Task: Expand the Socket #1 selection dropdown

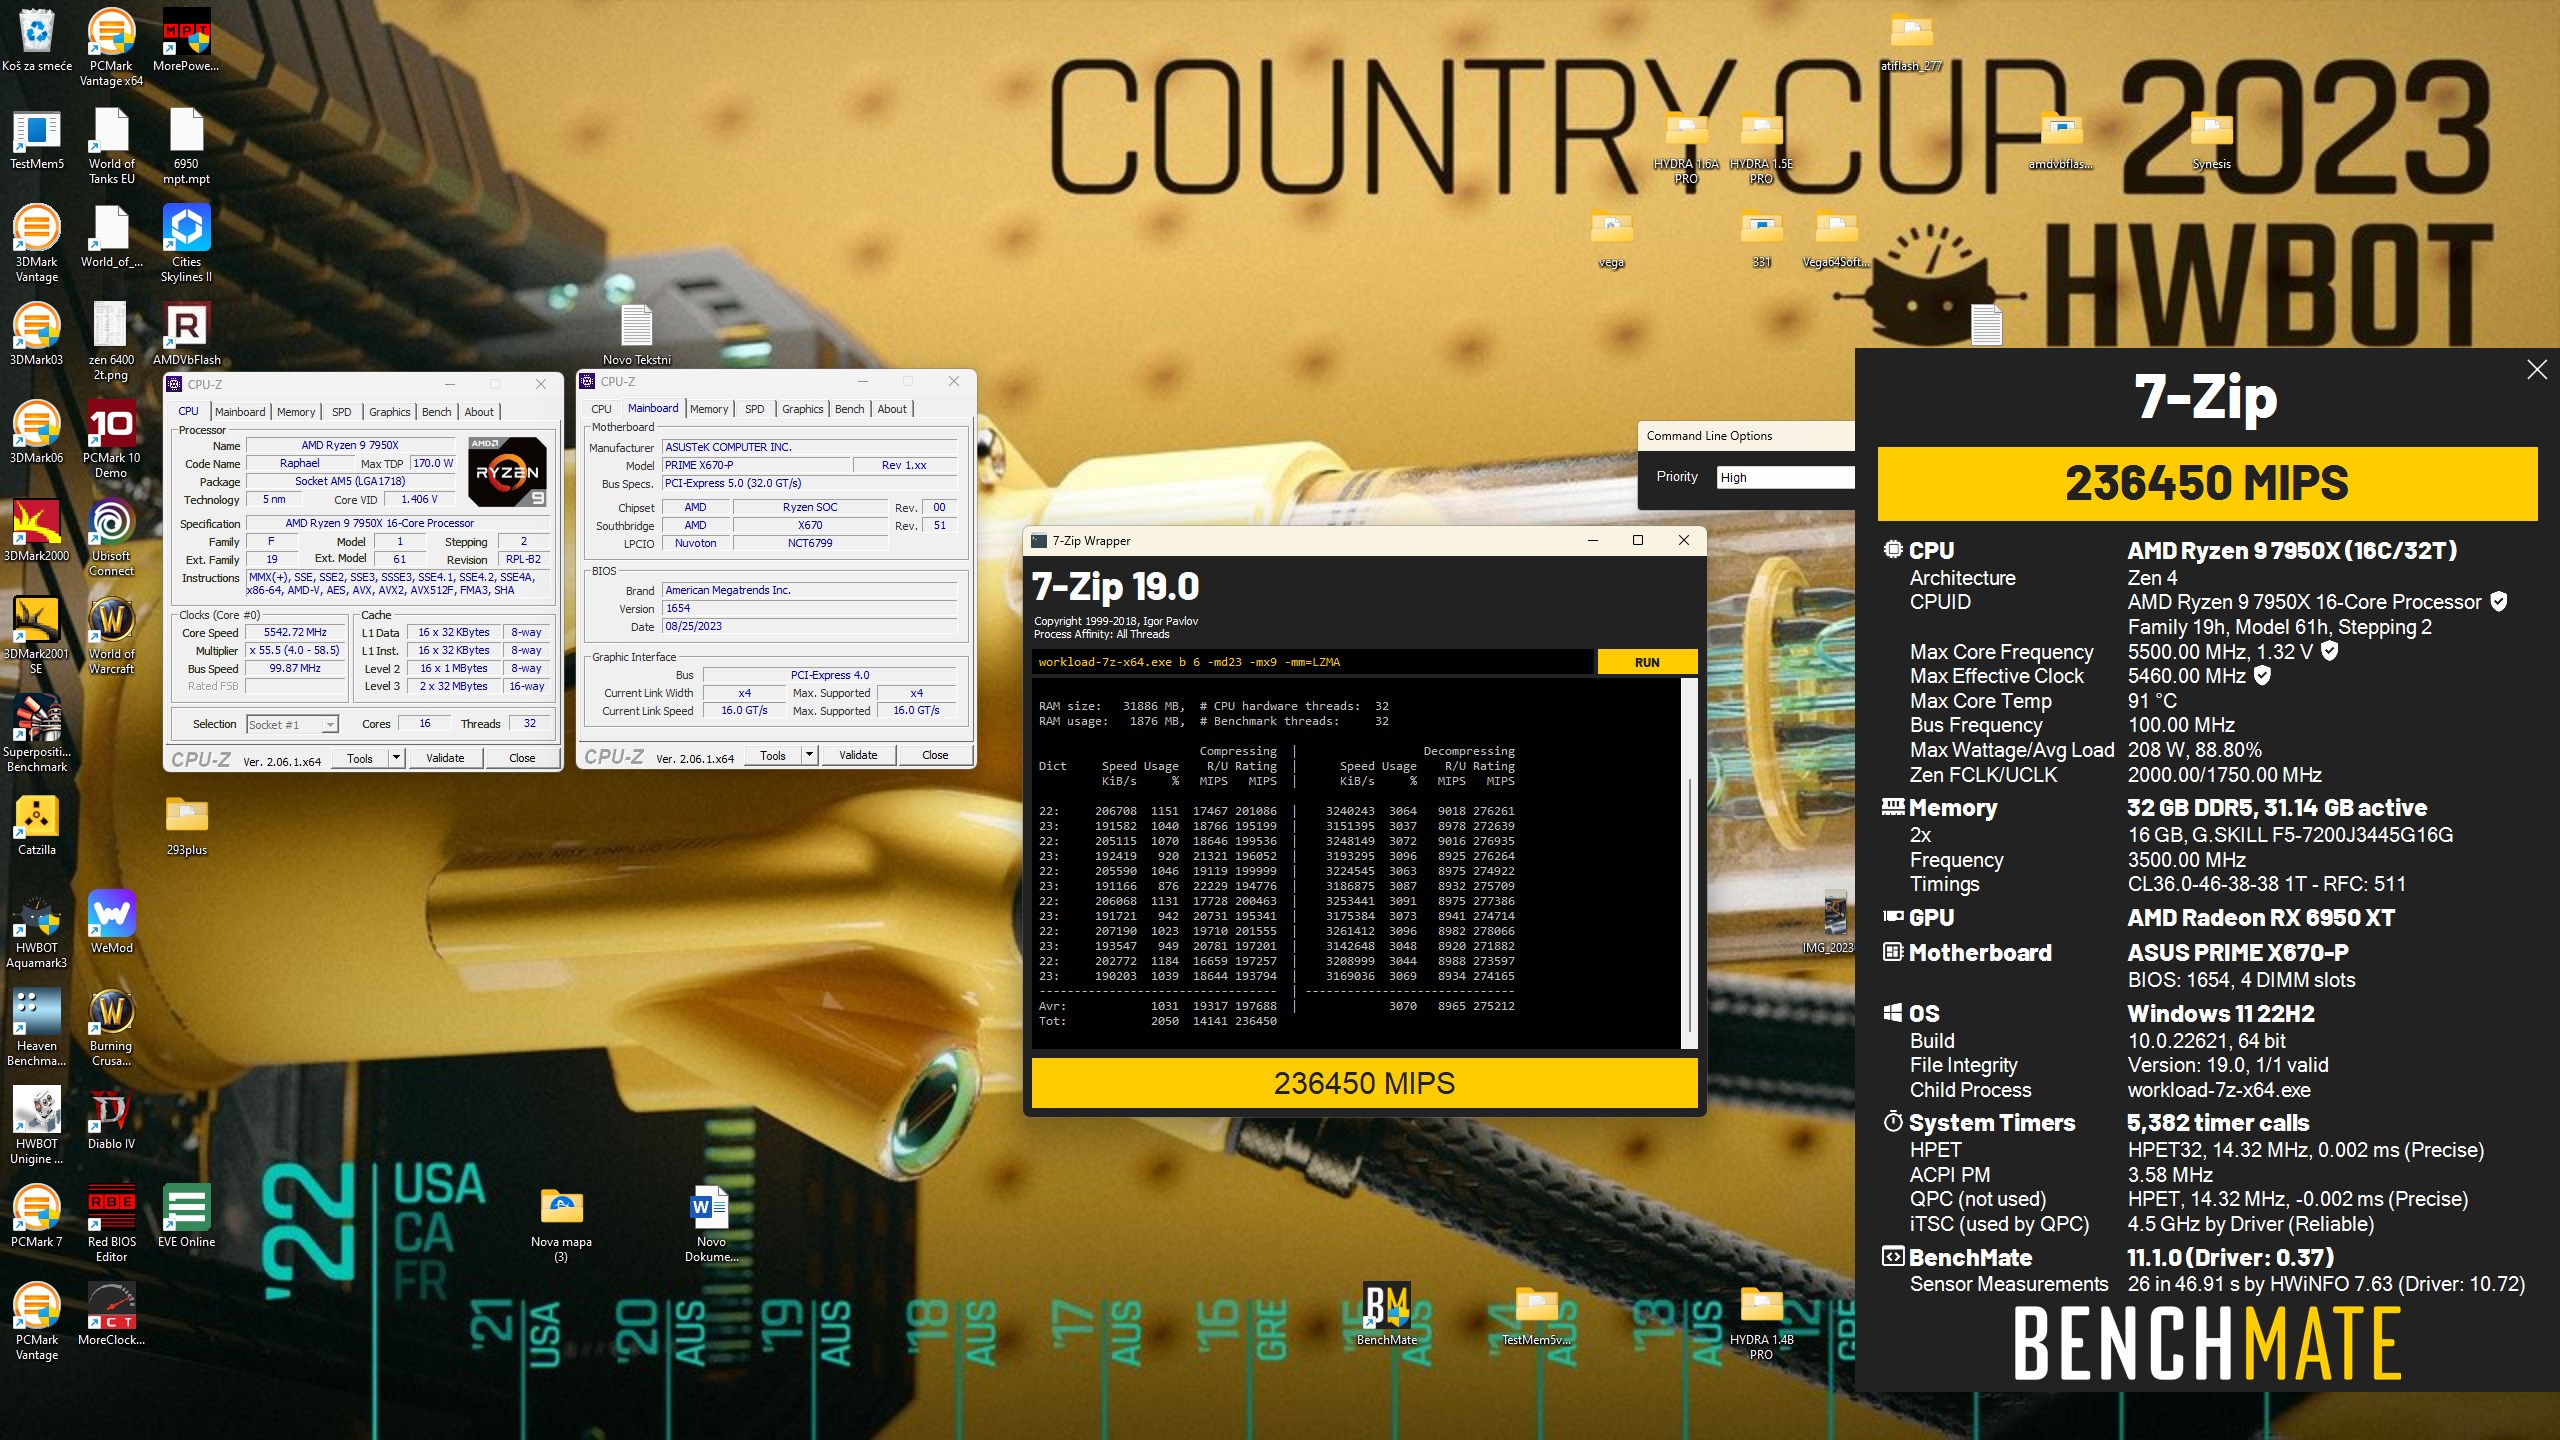Action: pos(292,724)
